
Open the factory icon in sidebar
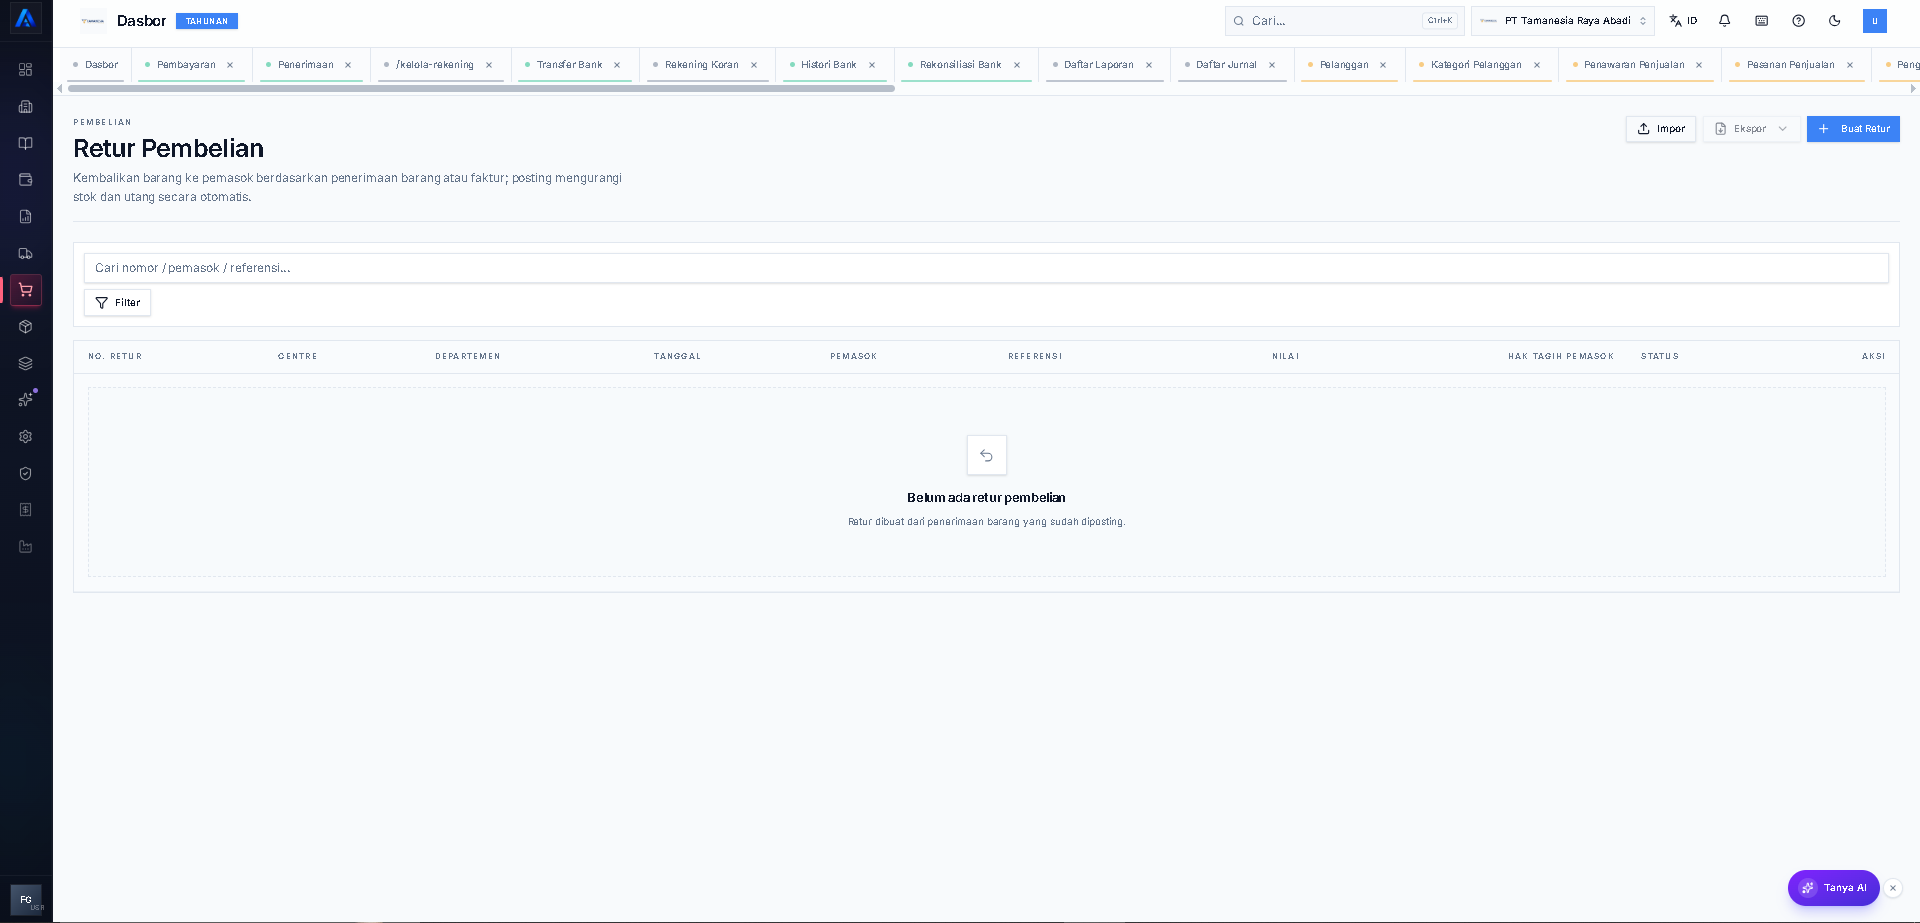(x=26, y=547)
